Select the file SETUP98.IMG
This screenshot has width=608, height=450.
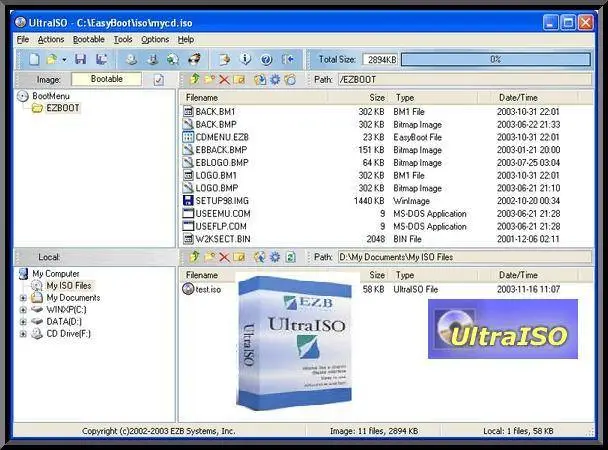pyautogui.click(x=222, y=201)
